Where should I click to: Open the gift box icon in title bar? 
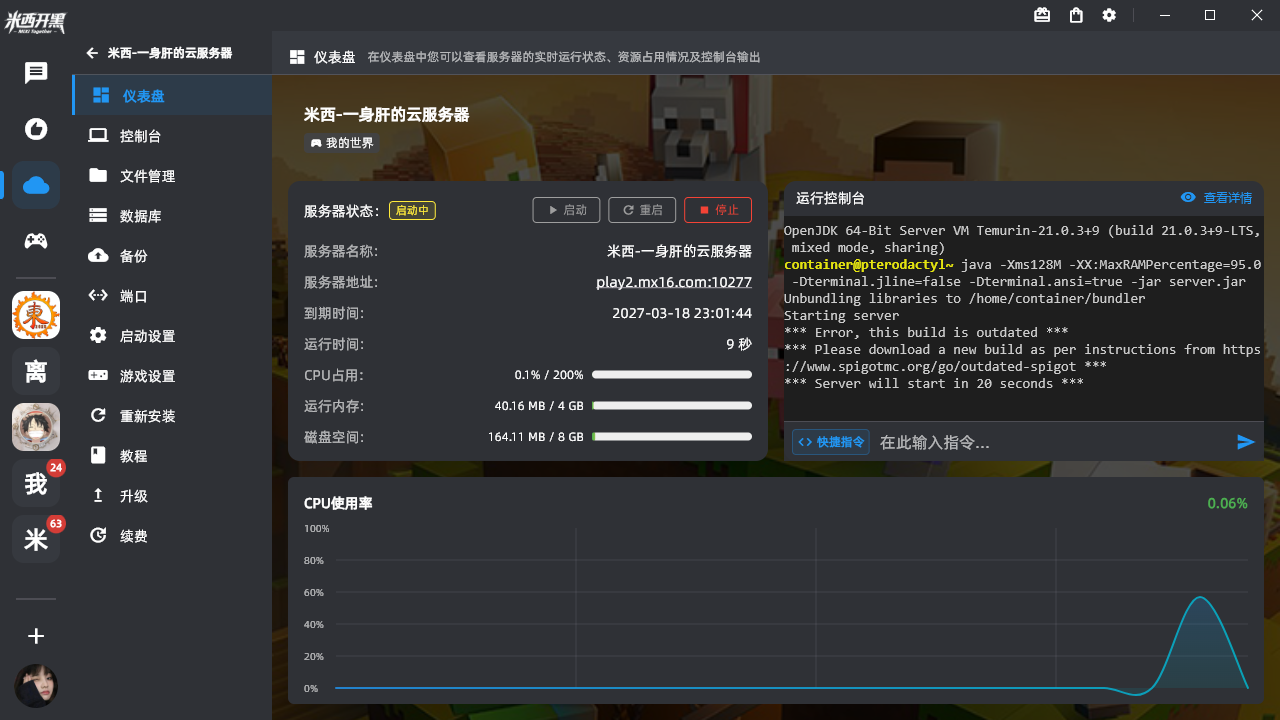pos(1042,15)
